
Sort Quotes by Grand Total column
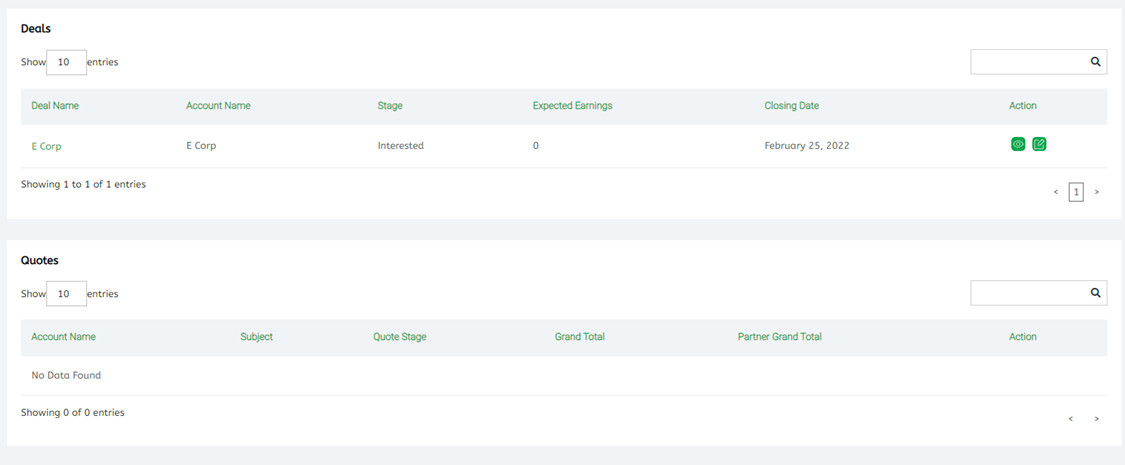click(x=579, y=337)
